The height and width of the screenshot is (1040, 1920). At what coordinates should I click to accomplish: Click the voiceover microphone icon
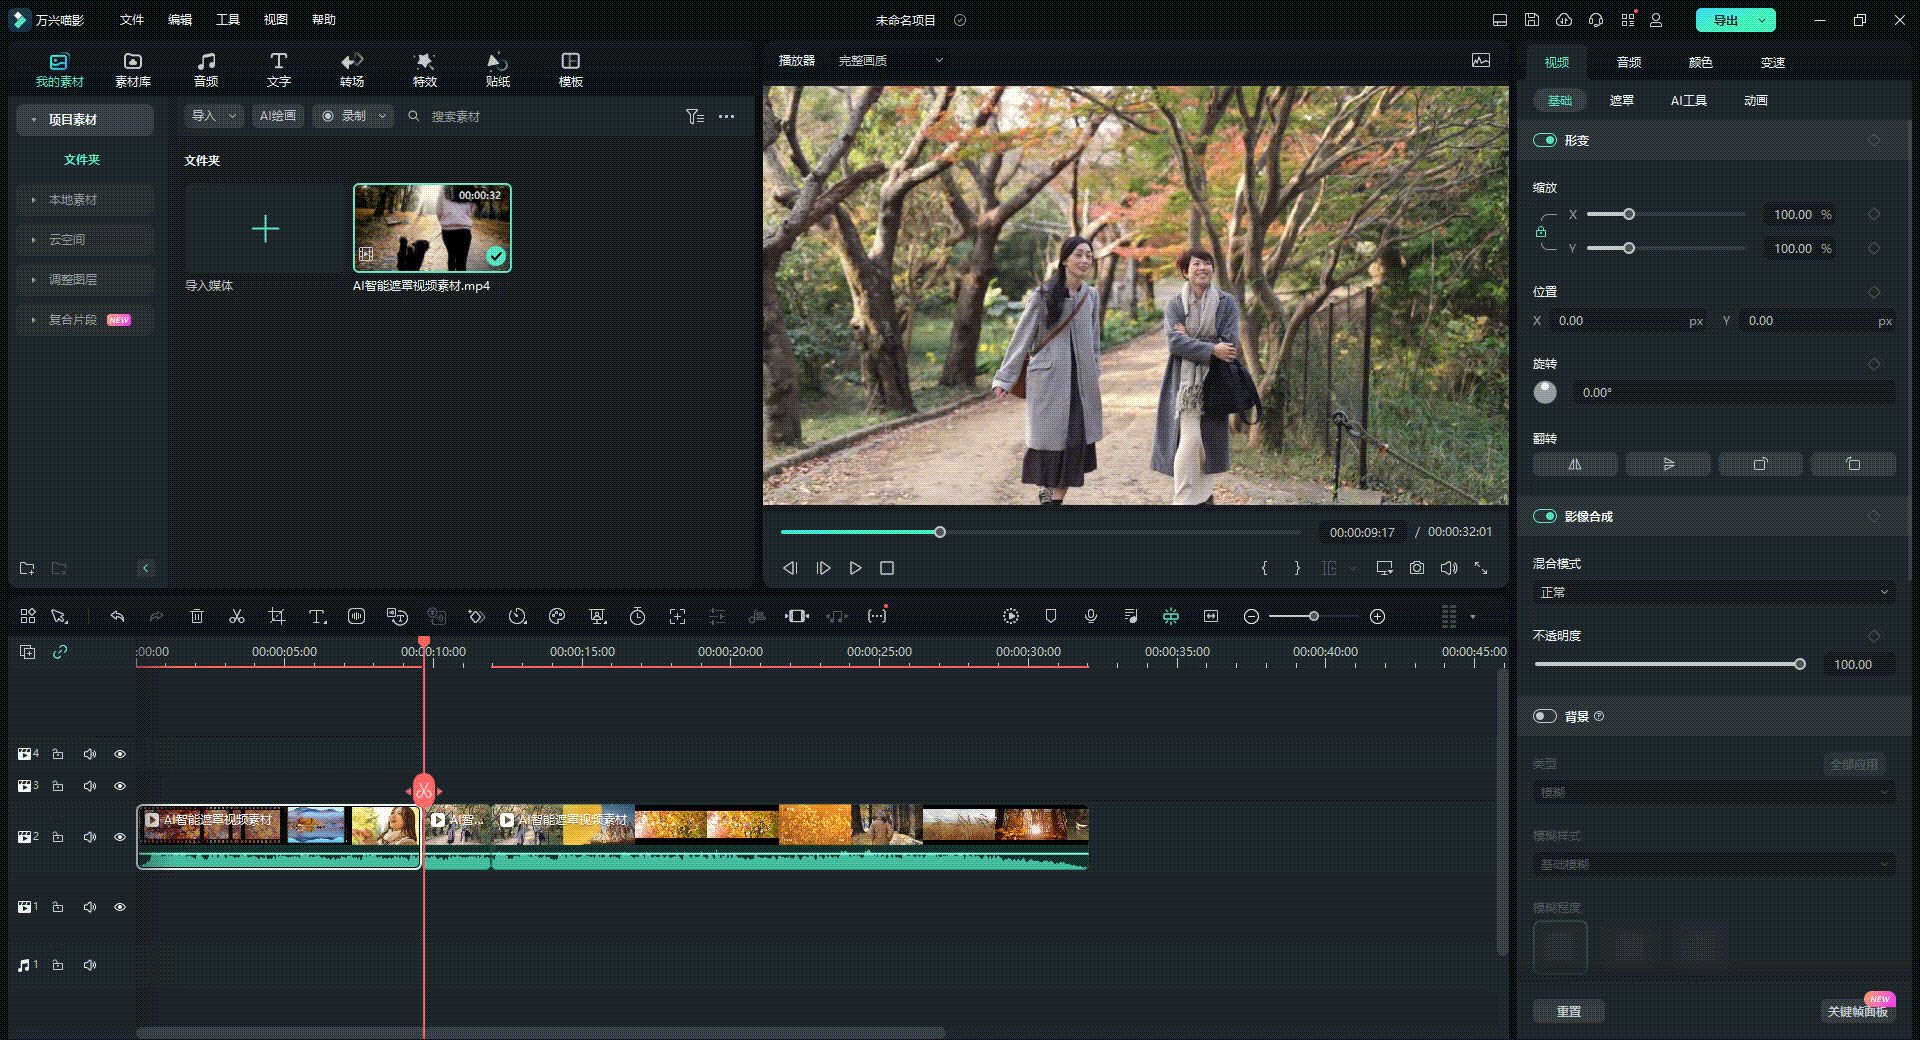(x=1091, y=617)
